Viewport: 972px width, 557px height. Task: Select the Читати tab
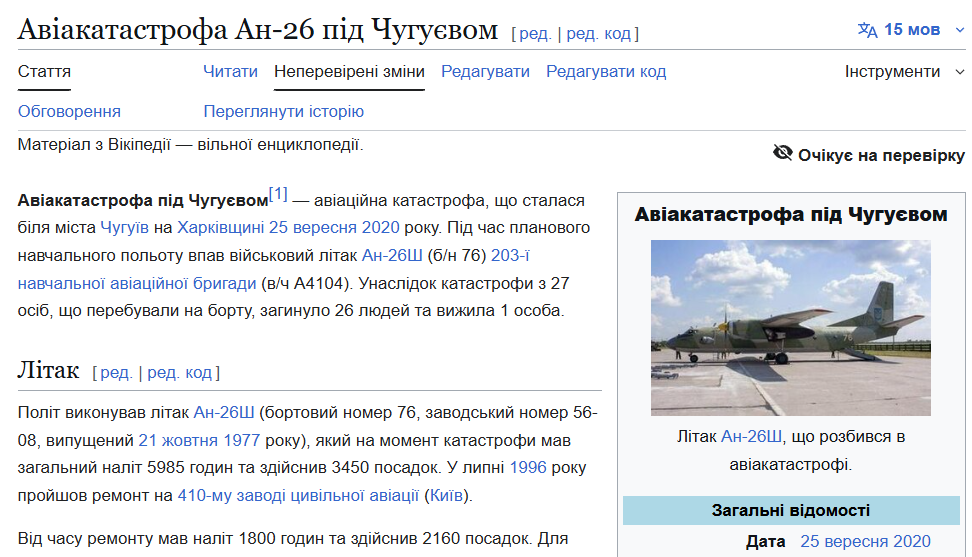230,72
